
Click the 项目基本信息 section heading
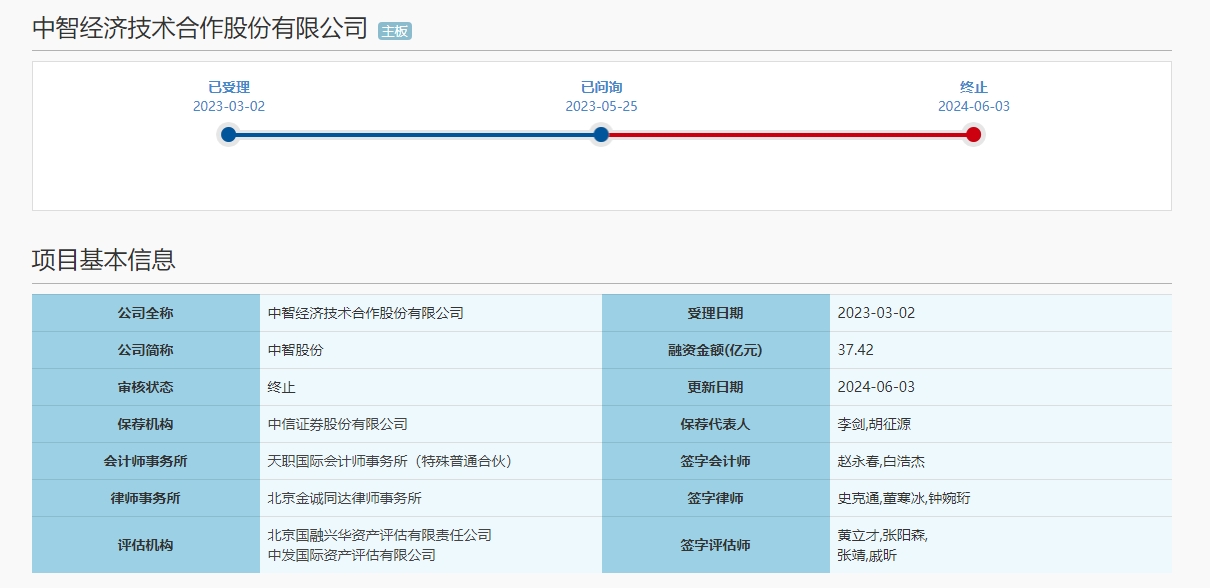[x=104, y=260]
